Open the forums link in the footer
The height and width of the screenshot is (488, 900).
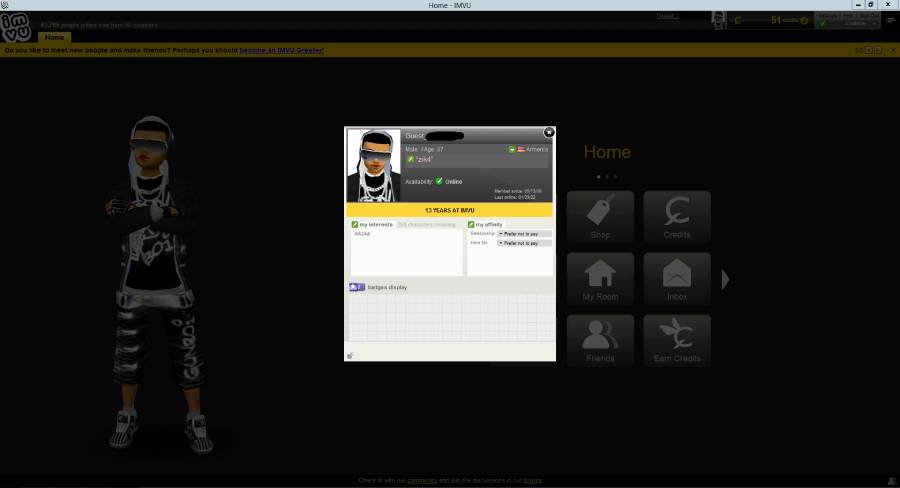tap(532, 481)
